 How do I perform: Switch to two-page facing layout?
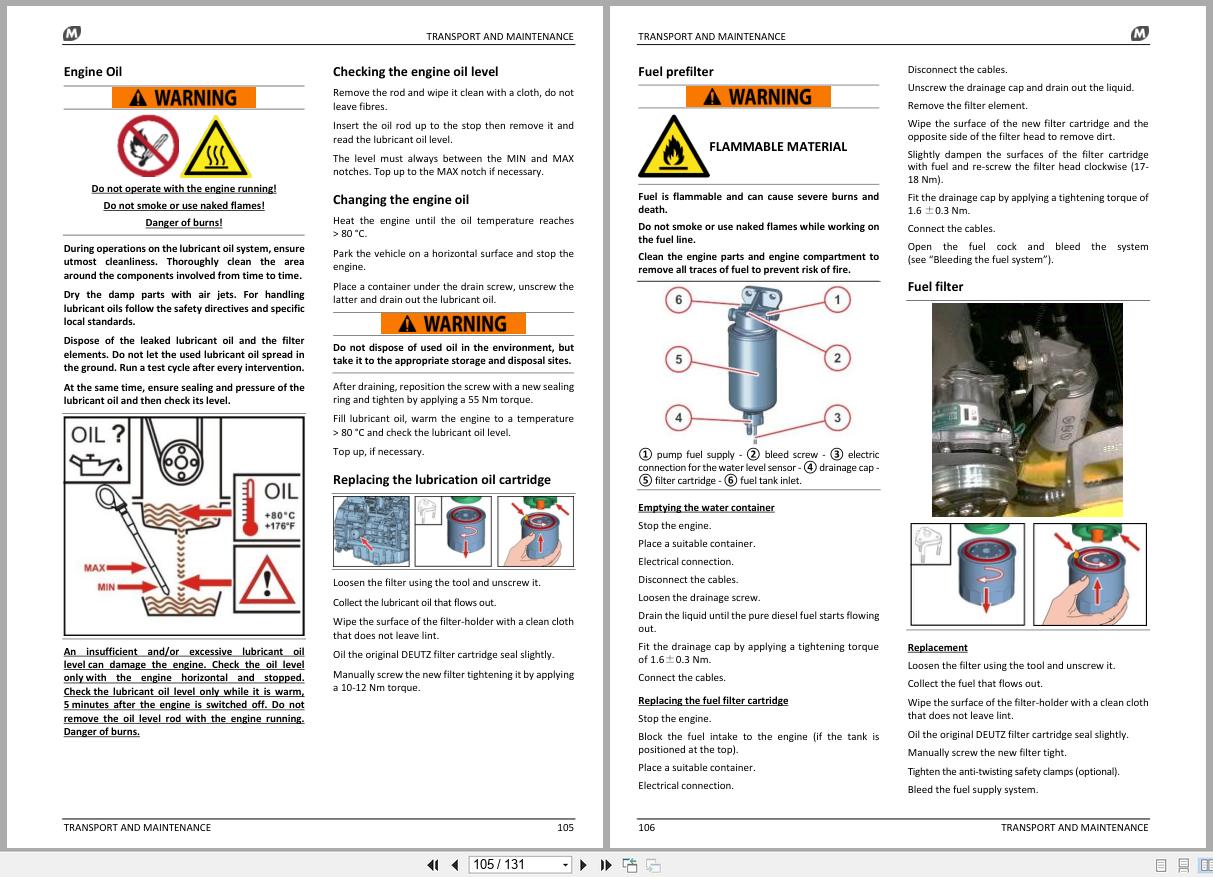coord(1204,865)
